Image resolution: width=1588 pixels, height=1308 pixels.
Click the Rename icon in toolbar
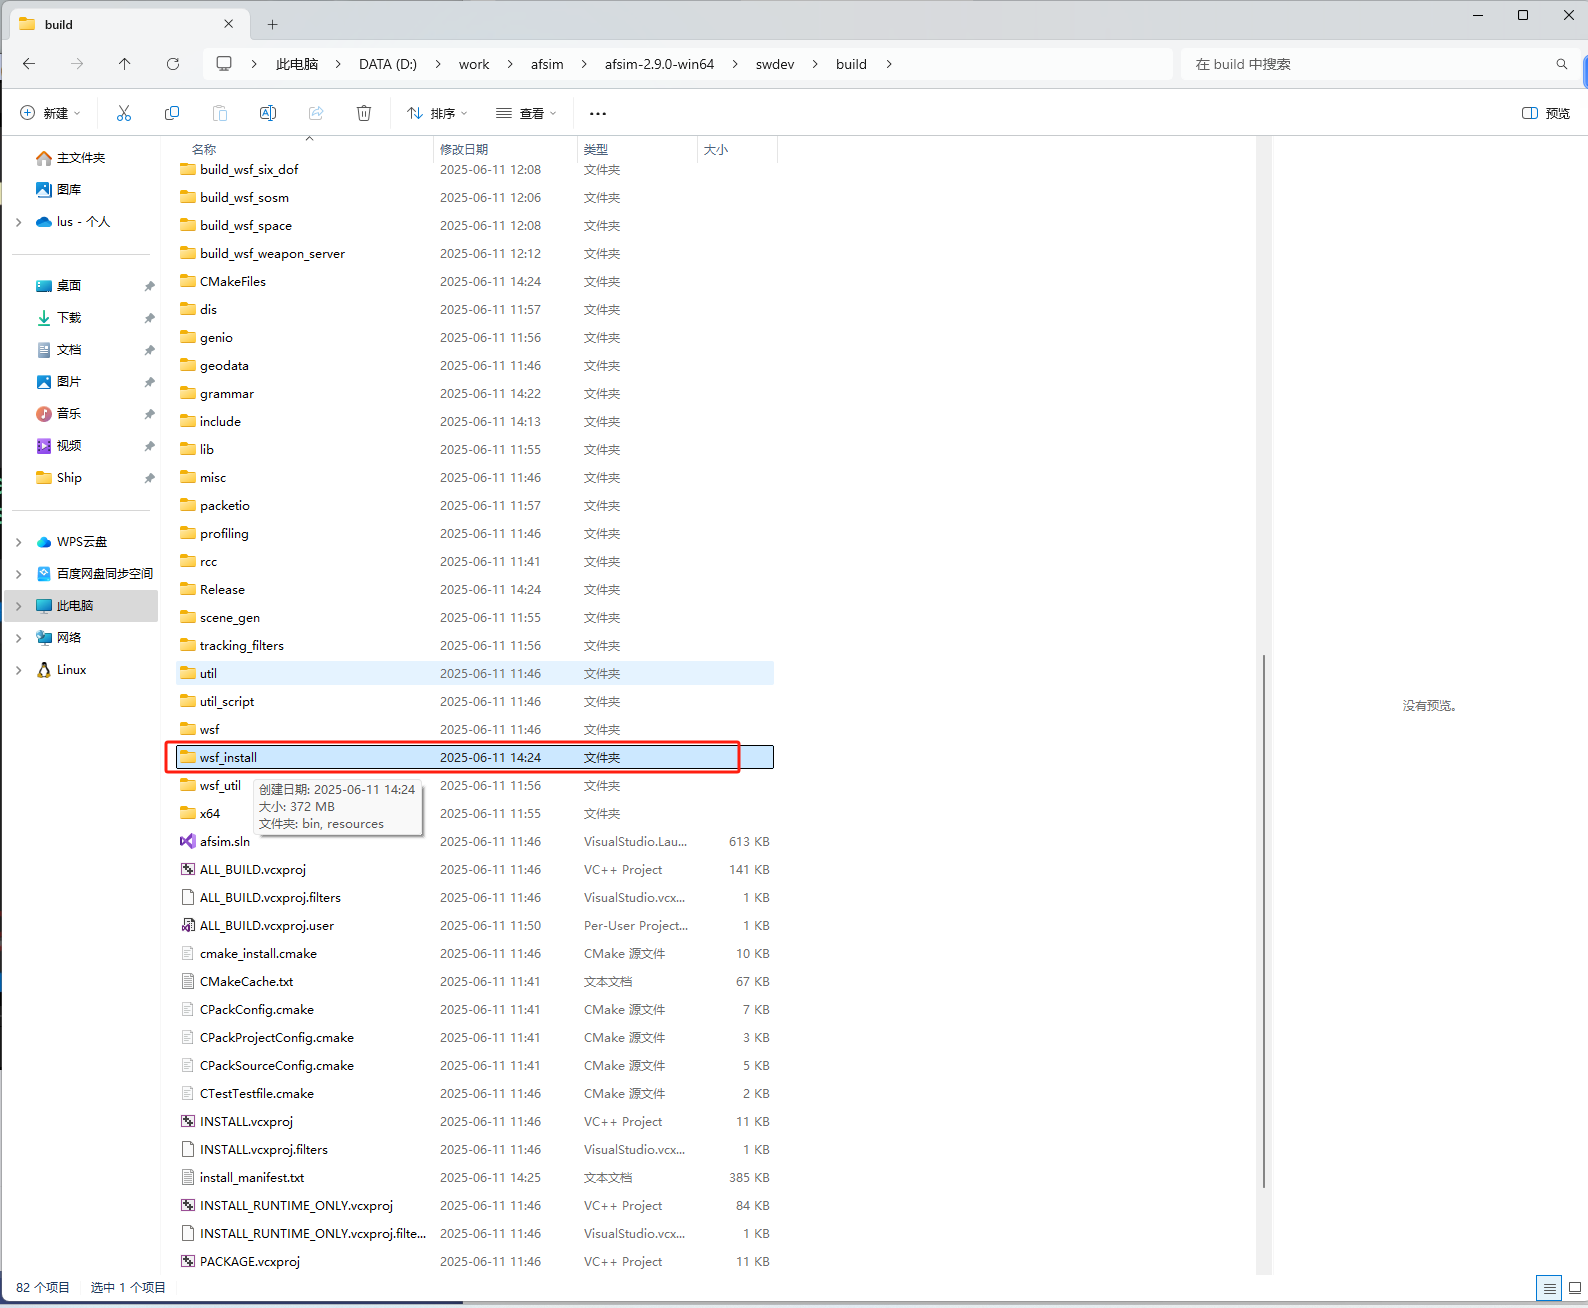click(268, 113)
